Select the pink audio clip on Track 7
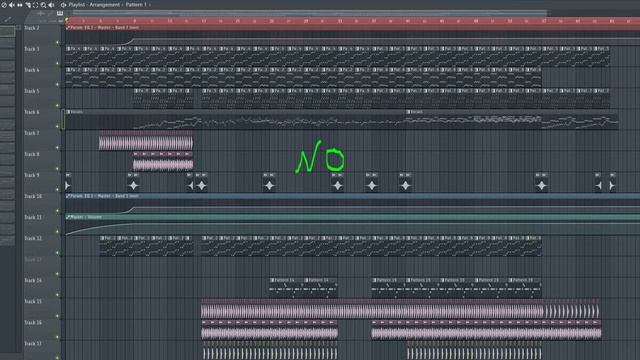The width and height of the screenshot is (640, 360). 146,141
